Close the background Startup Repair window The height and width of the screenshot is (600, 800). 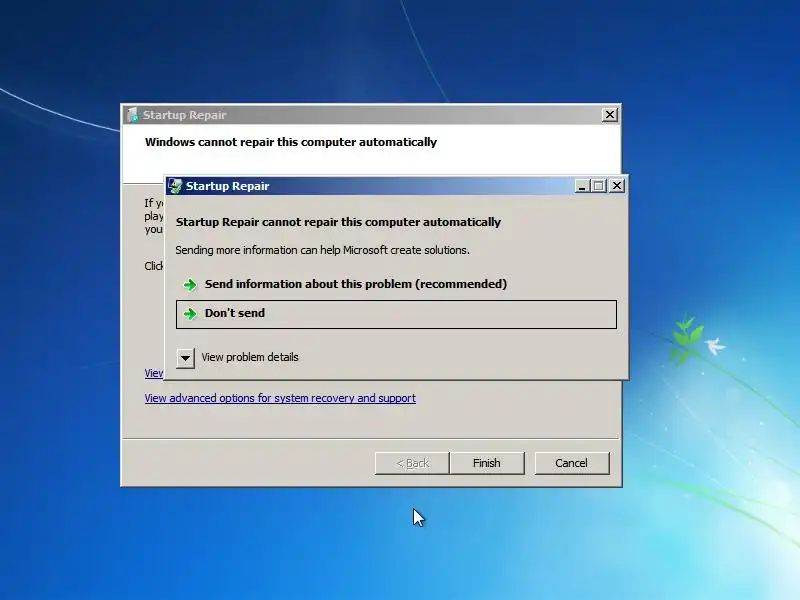[610, 115]
